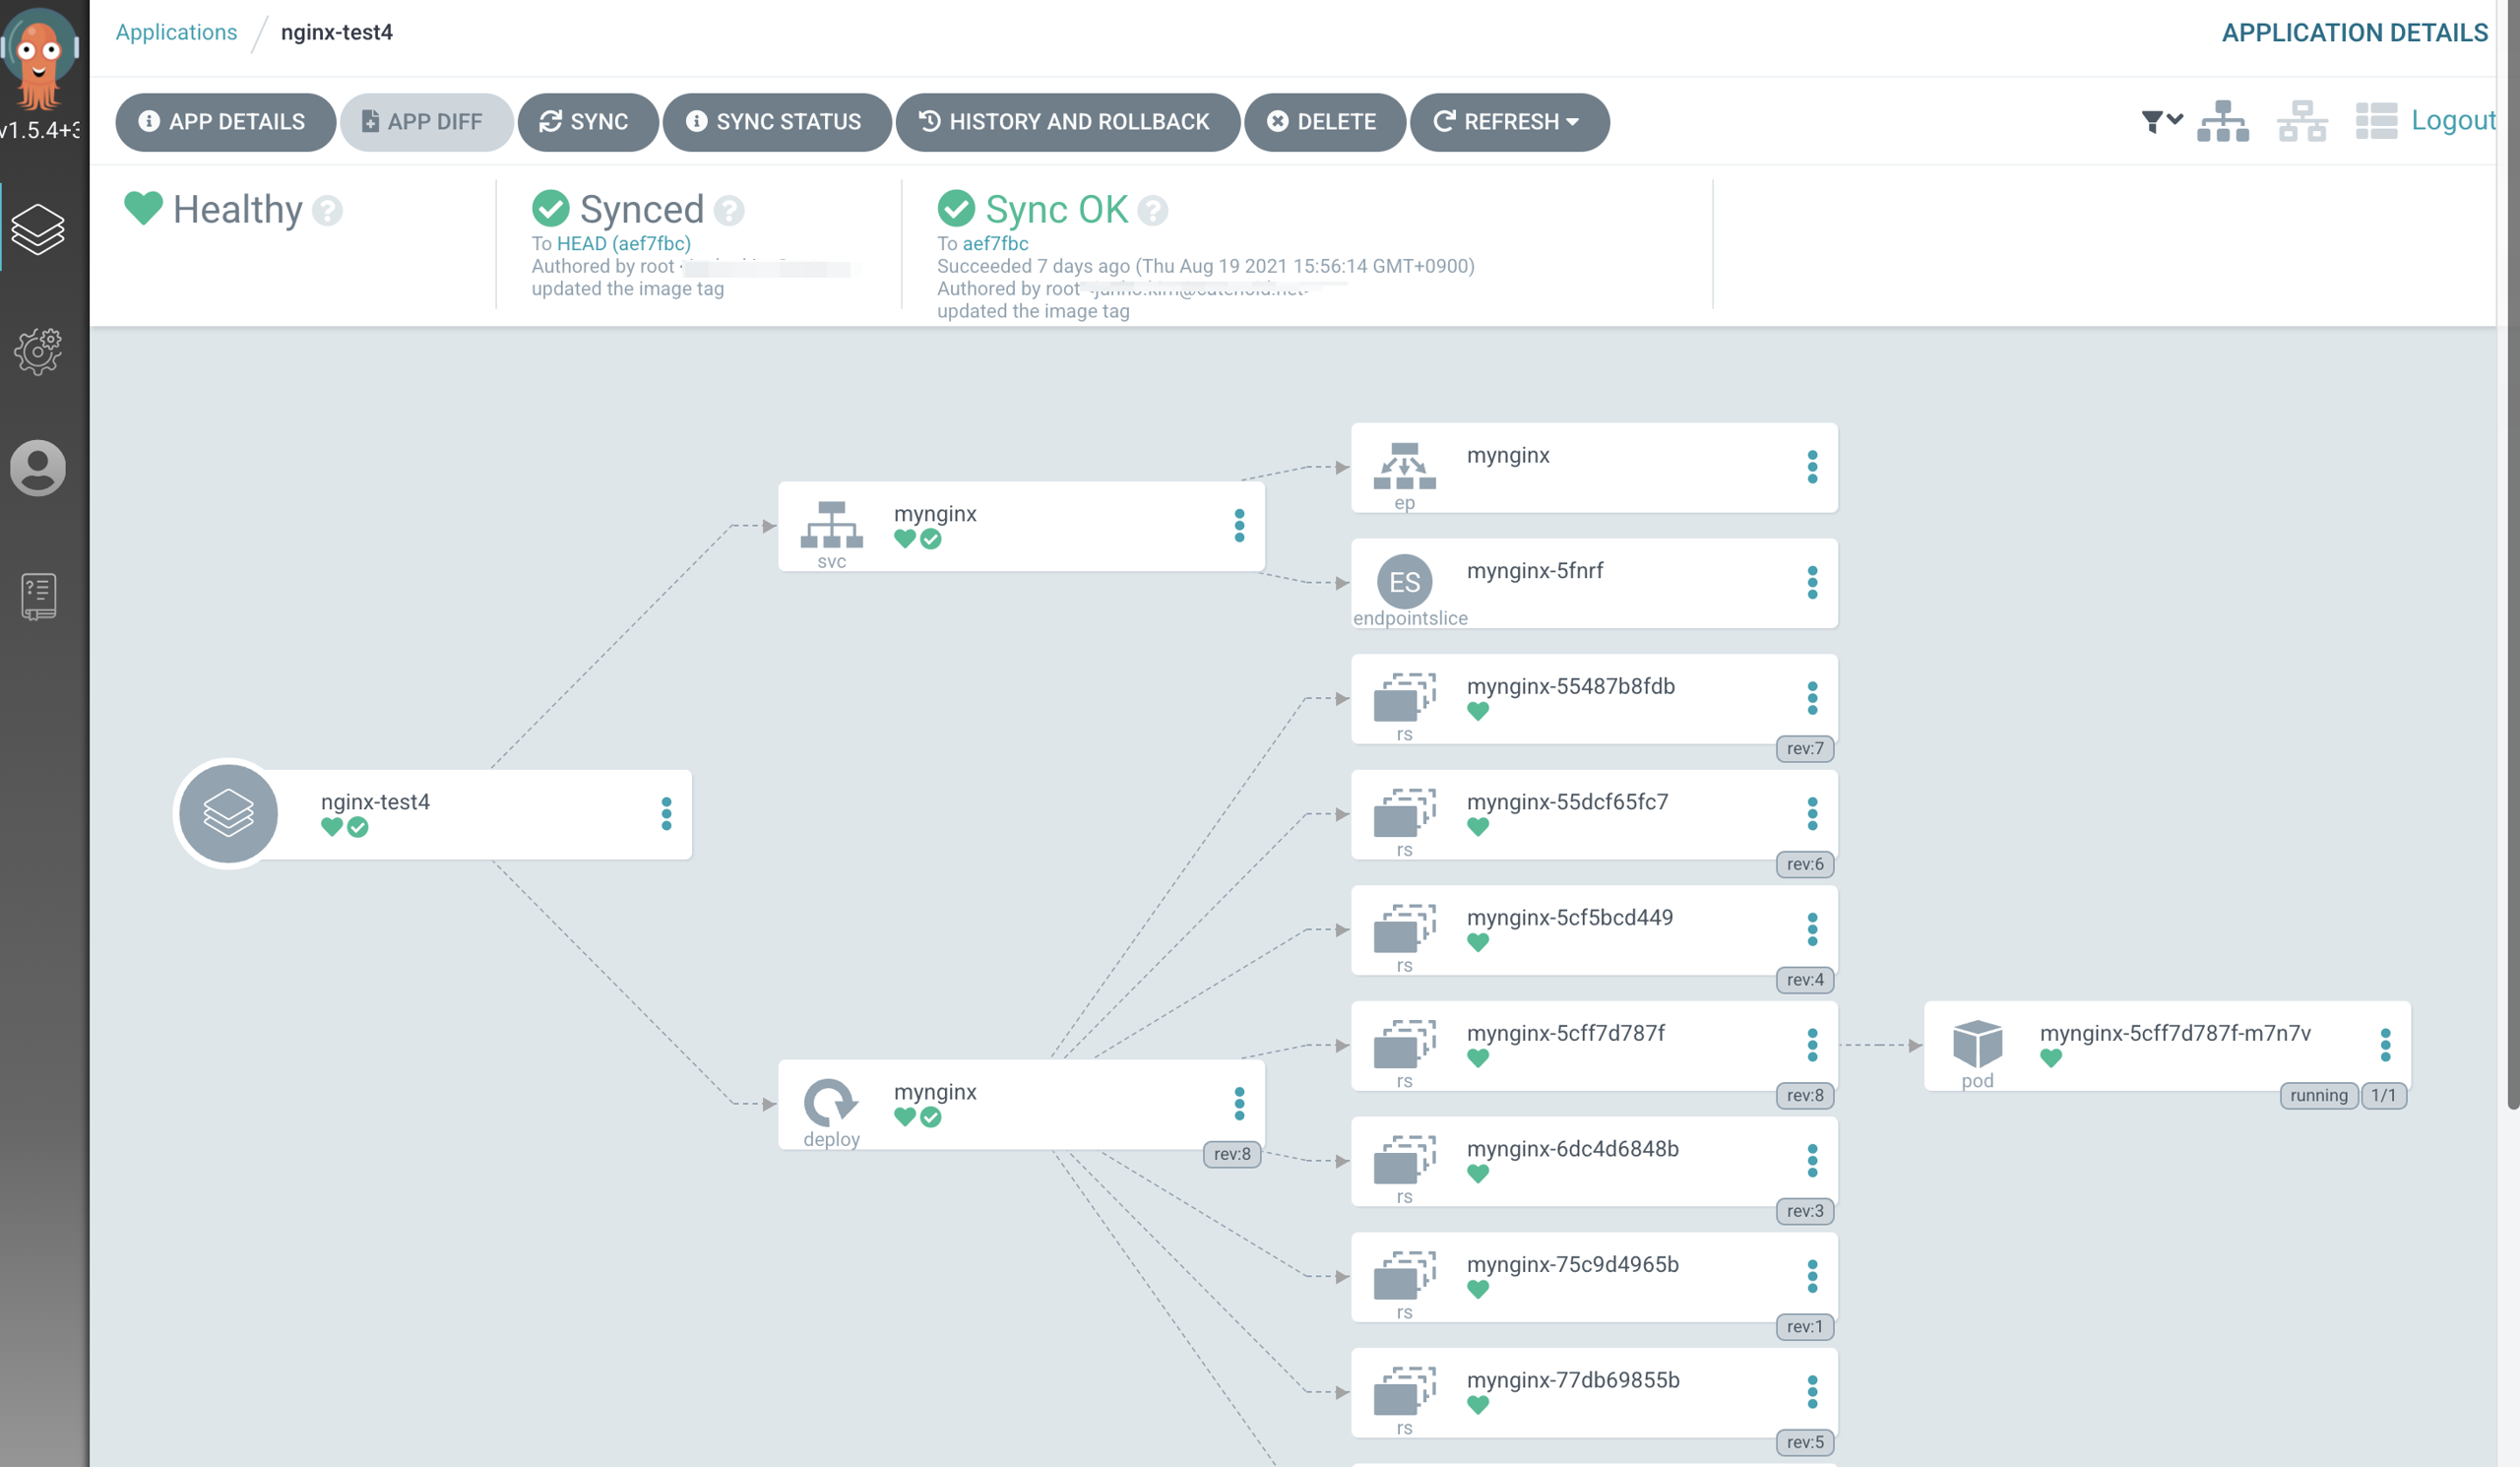
Task: Open History and Rollback
Action: [1066, 122]
